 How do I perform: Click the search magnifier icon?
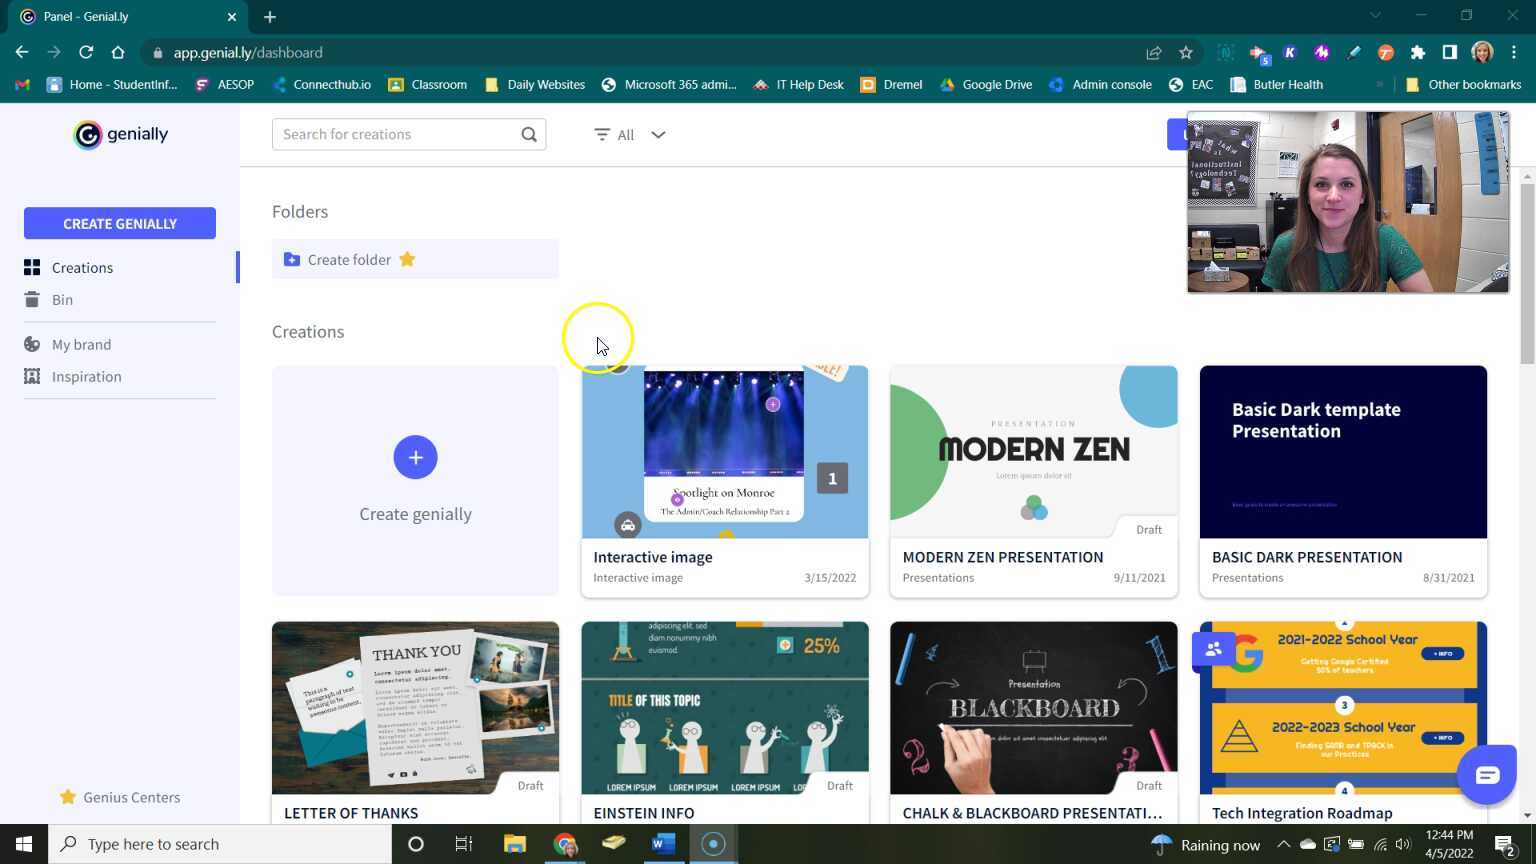pyautogui.click(x=529, y=134)
